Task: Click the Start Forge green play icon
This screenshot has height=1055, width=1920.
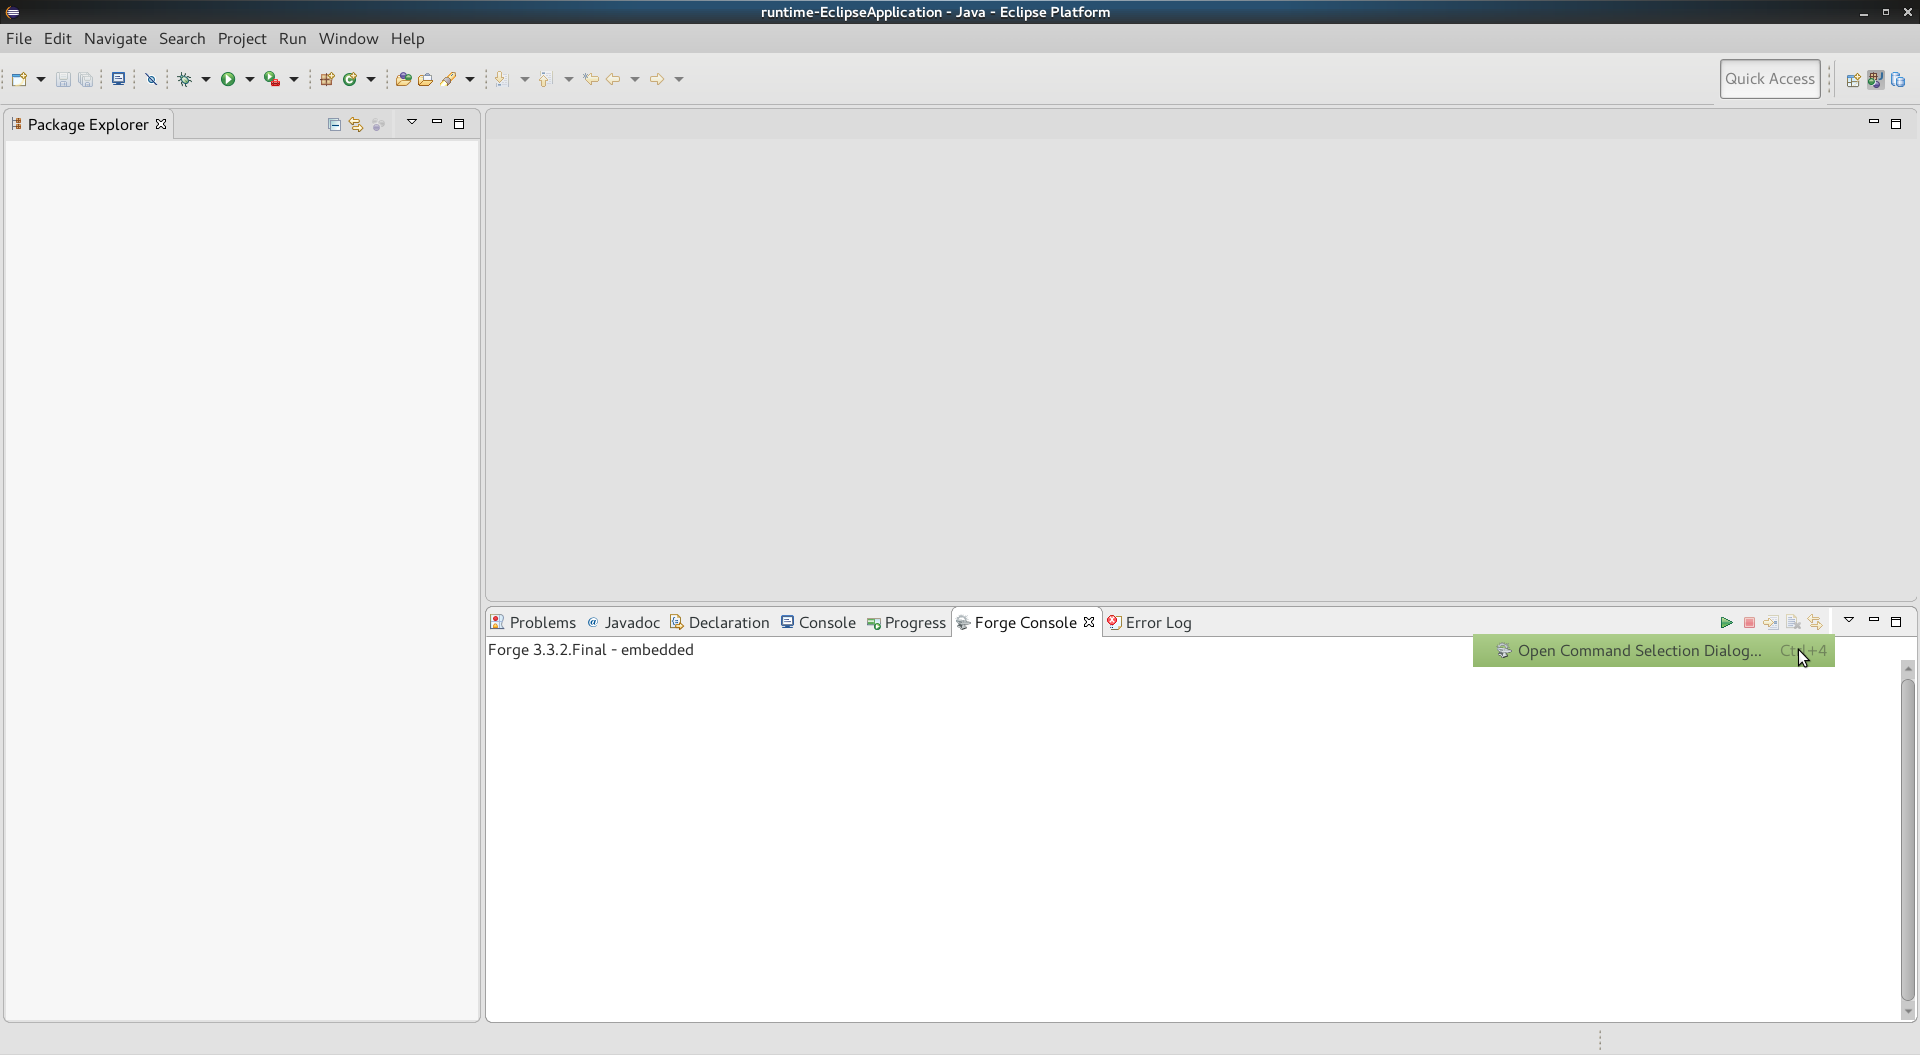Action: click(x=1726, y=622)
